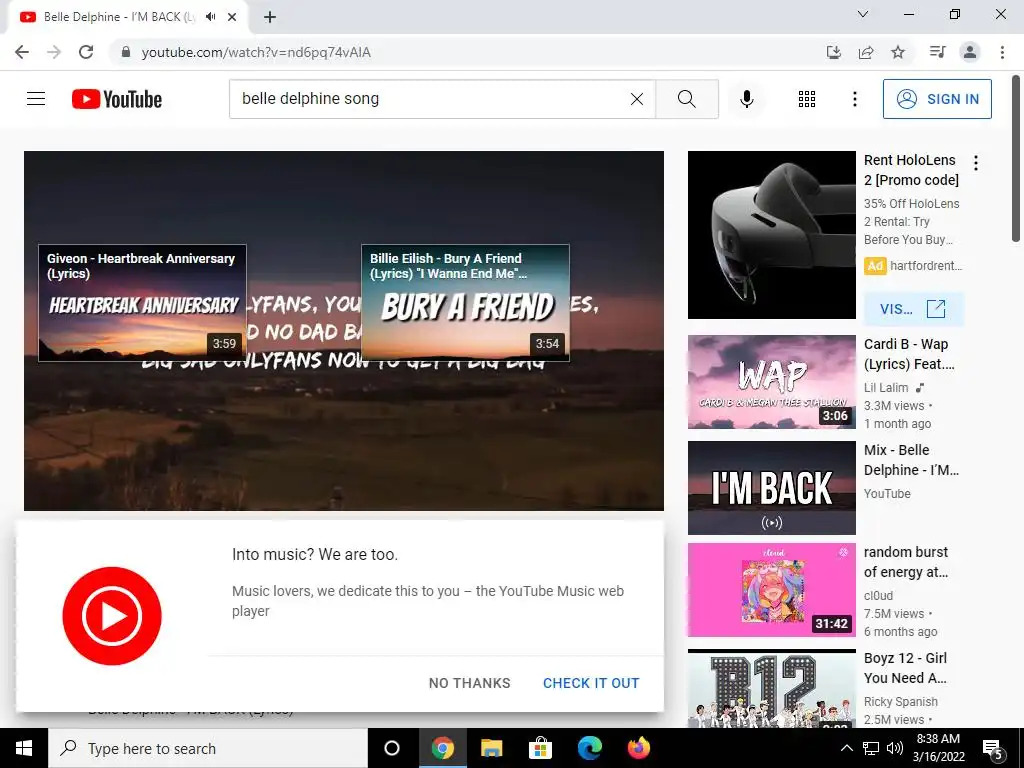This screenshot has height=768, width=1024.
Task: Open Microsoft Store from the taskbar
Action: click(x=540, y=748)
